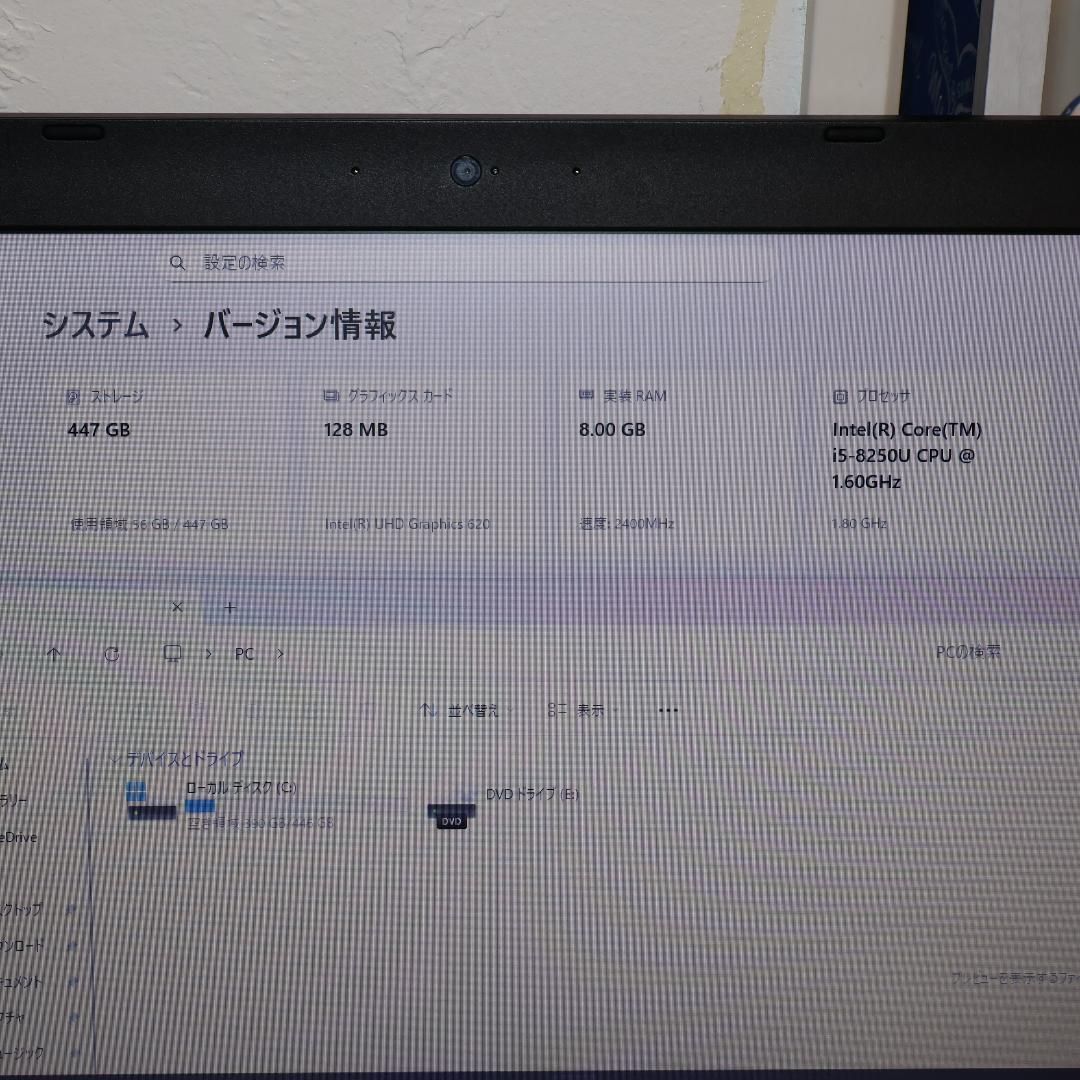Open a new tab with the plus button

tap(231, 608)
